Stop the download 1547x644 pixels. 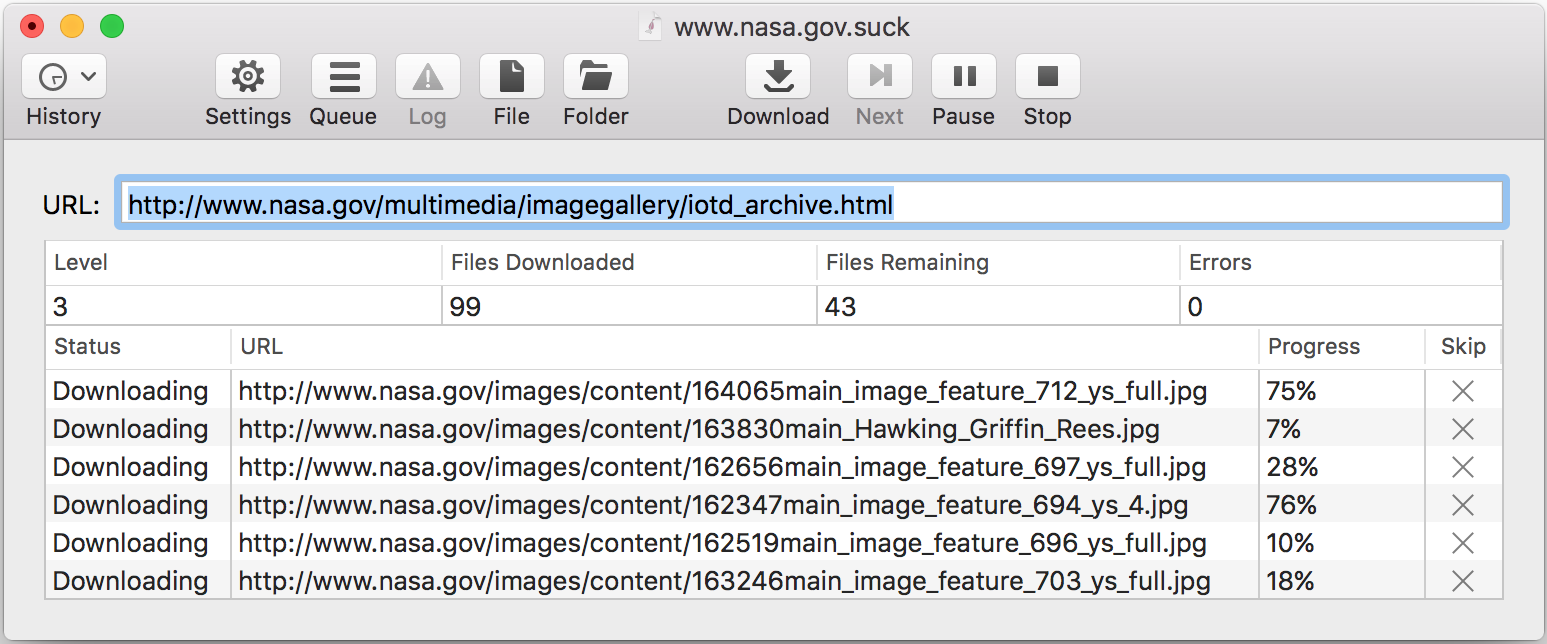(1048, 77)
